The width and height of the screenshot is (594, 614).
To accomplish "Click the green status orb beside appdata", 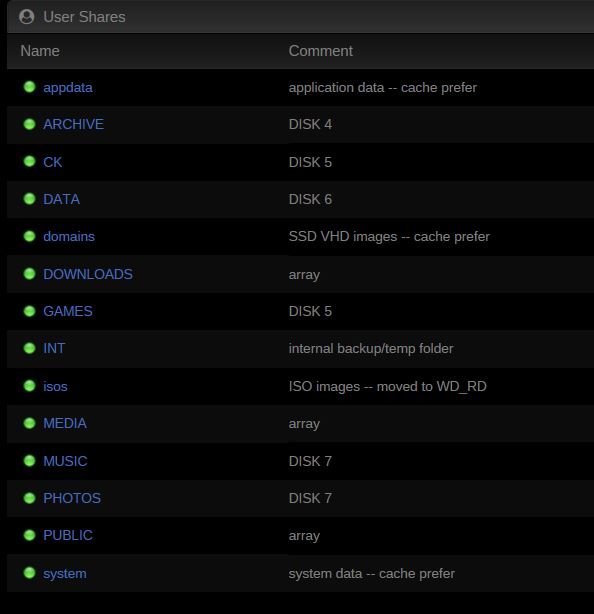I will pyautogui.click(x=29, y=87).
